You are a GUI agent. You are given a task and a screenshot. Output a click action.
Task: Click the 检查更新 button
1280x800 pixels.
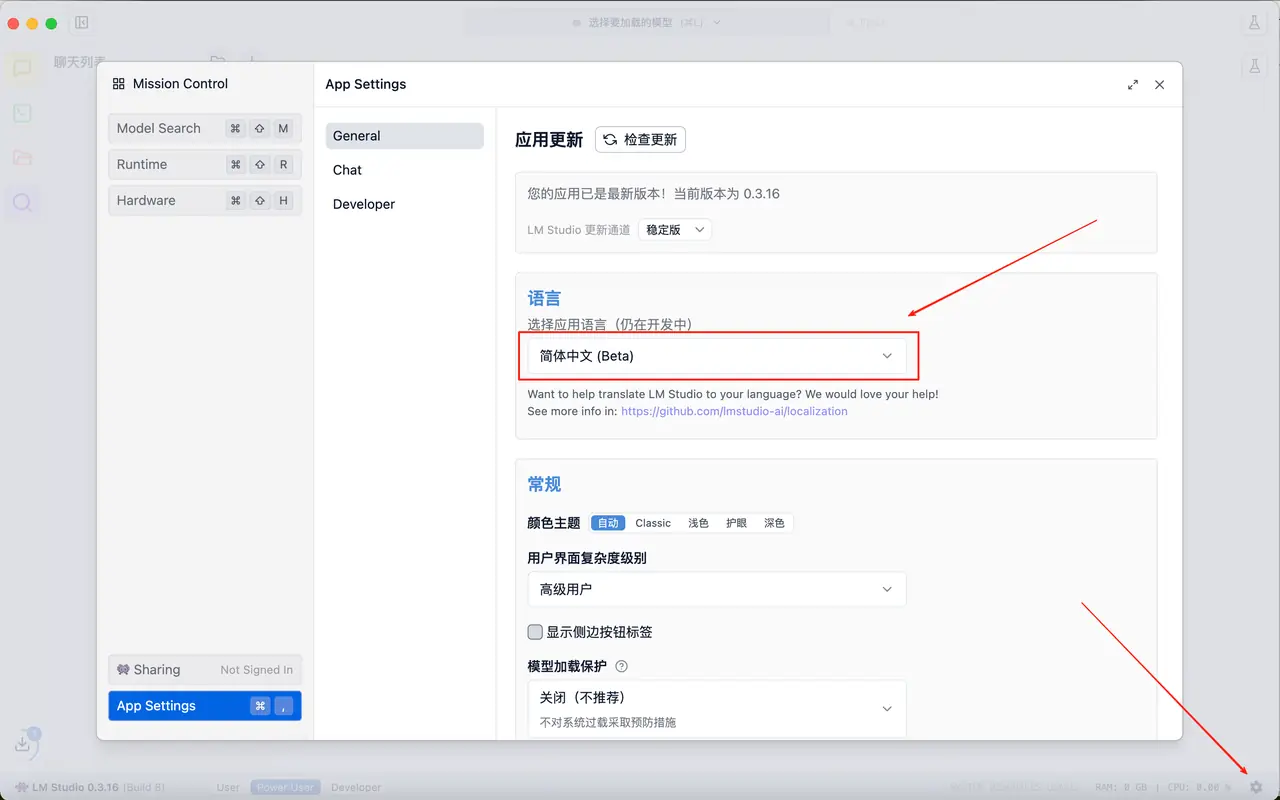click(640, 140)
